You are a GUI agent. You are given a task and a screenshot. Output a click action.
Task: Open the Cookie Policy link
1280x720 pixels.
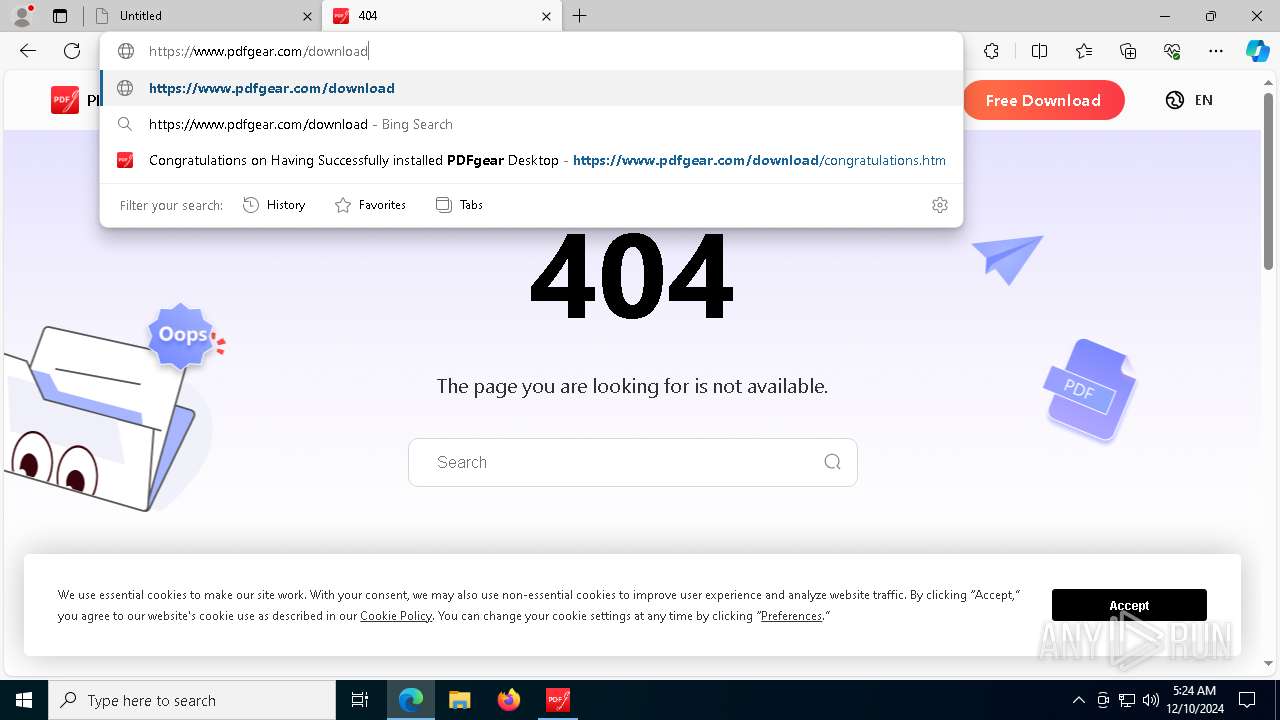click(x=396, y=616)
